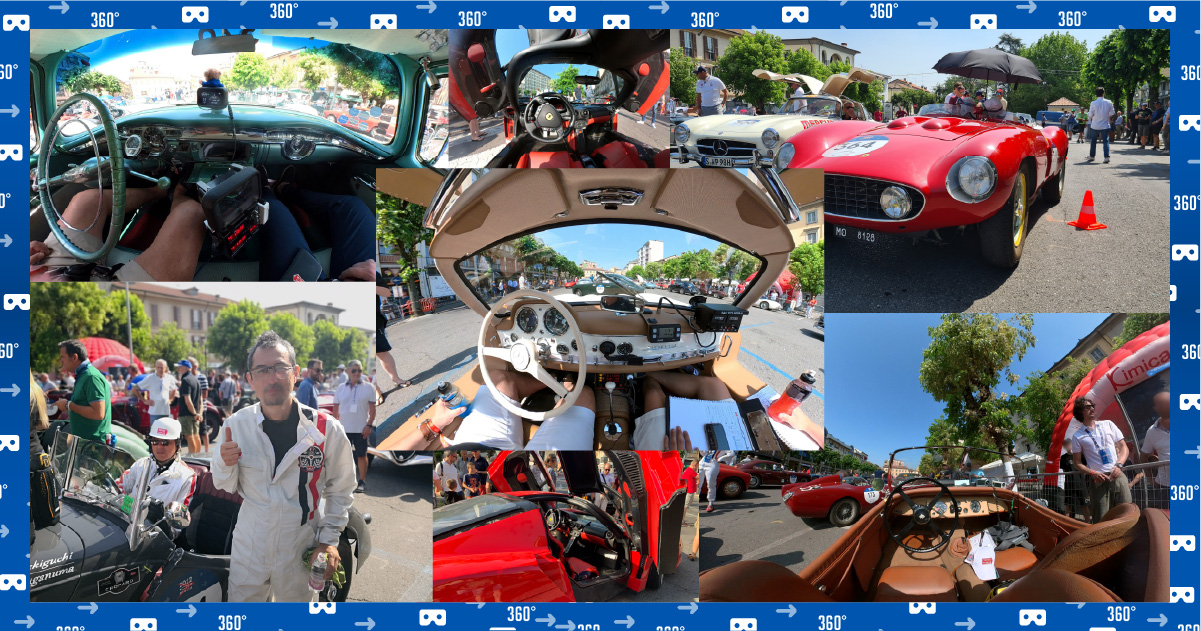Screen dimensions: 1201x631
Task: Click the dashboard camera on teal car windshield
Action: pos(212,96)
